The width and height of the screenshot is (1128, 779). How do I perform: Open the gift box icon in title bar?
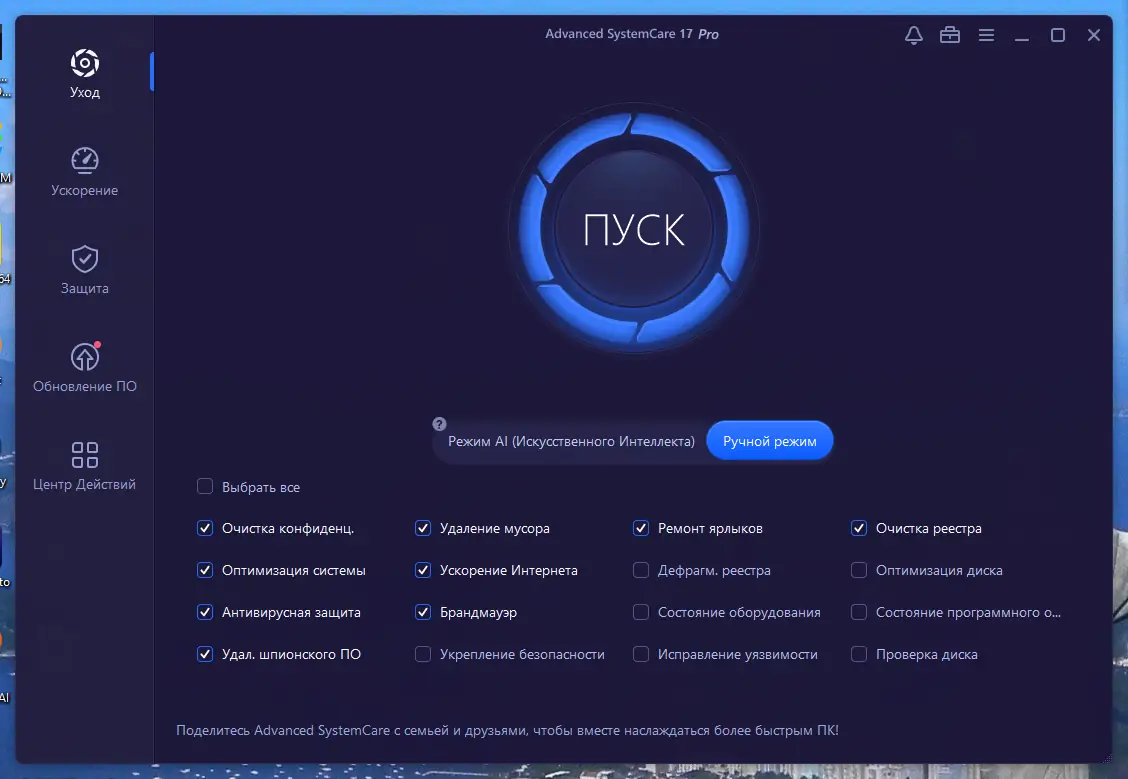tap(949, 34)
